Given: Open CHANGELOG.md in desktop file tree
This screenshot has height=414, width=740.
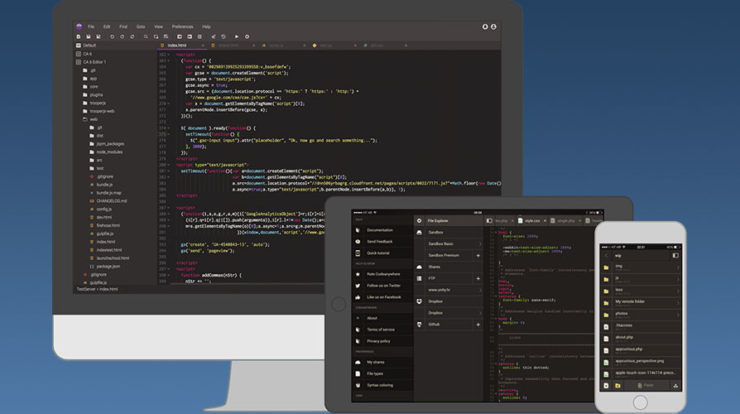Looking at the screenshot, I should click(111, 201).
